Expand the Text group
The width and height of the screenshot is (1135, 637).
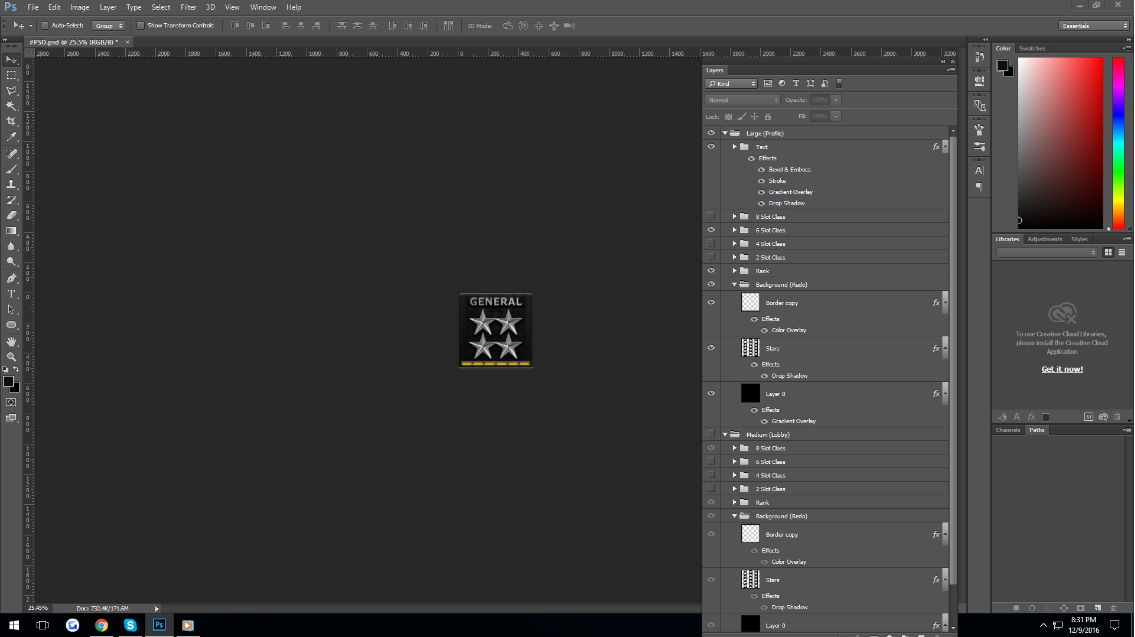click(x=734, y=147)
